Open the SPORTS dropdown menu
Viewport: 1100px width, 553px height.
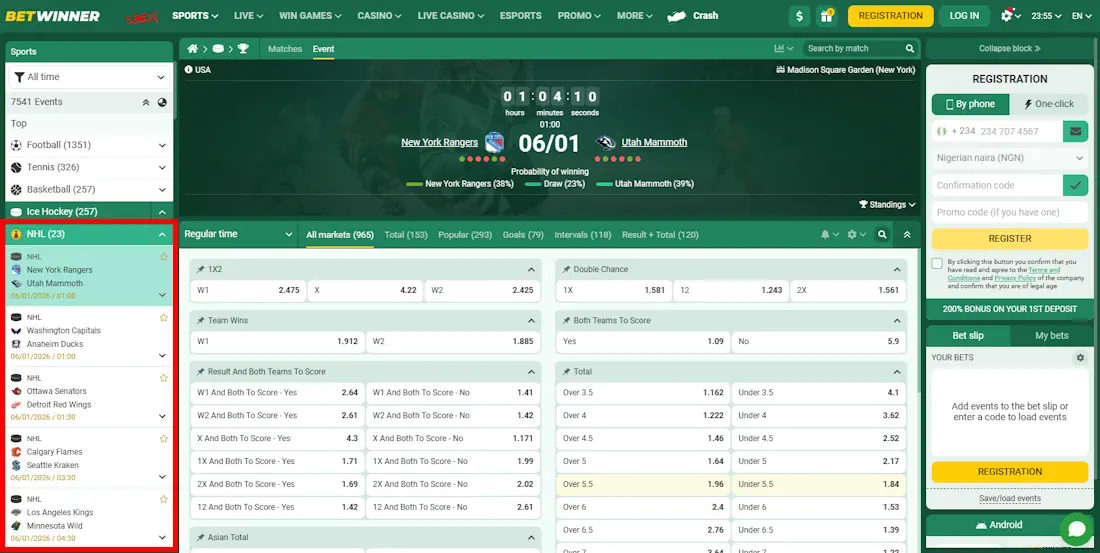tap(195, 15)
